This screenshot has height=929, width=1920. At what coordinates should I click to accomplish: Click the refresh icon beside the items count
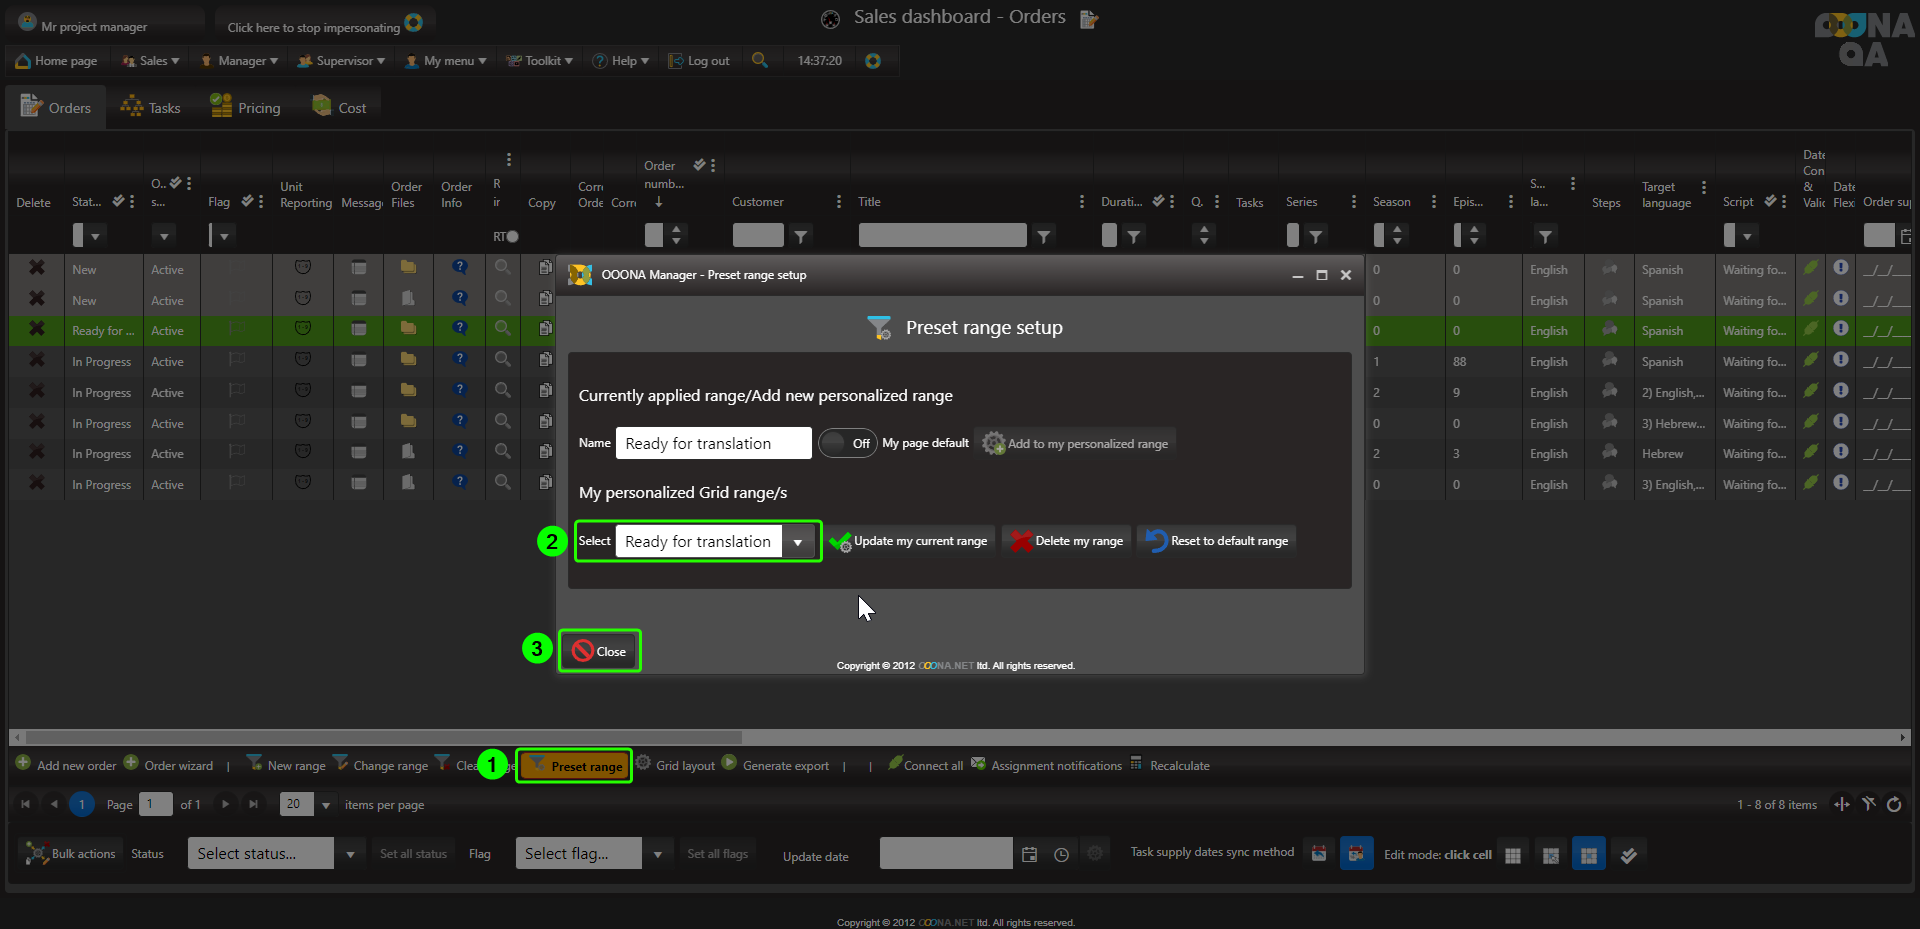[x=1894, y=804]
